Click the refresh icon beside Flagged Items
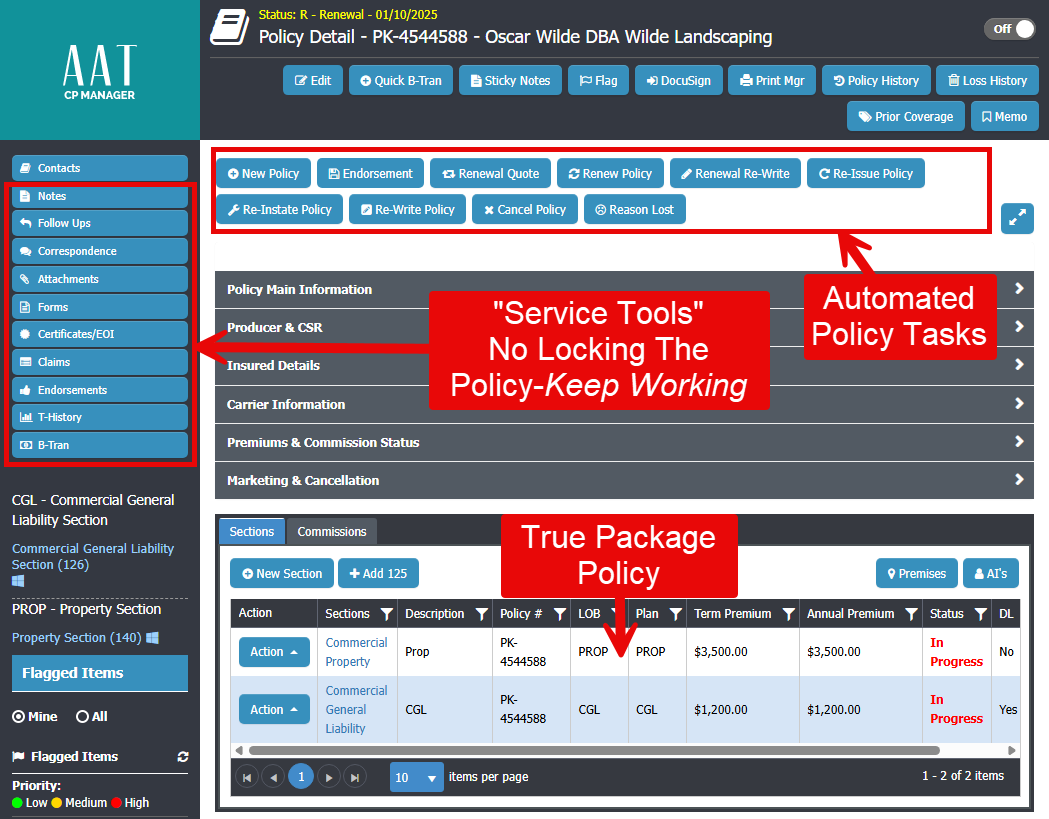The width and height of the screenshot is (1049, 819). pos(182,757)
